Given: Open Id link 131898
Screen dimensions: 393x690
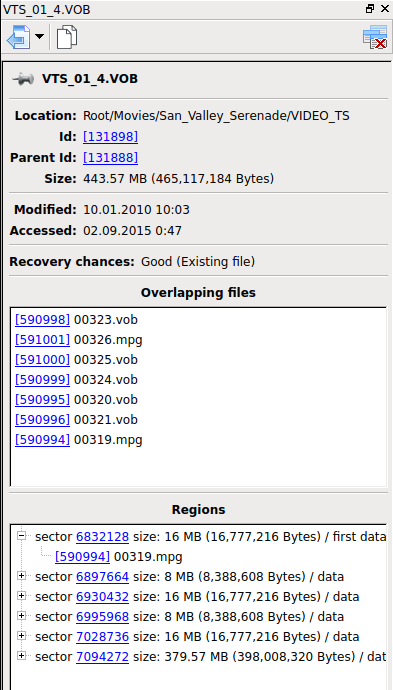Looking at the screenshot, I should pyautogui.click(x=110, y=137).
